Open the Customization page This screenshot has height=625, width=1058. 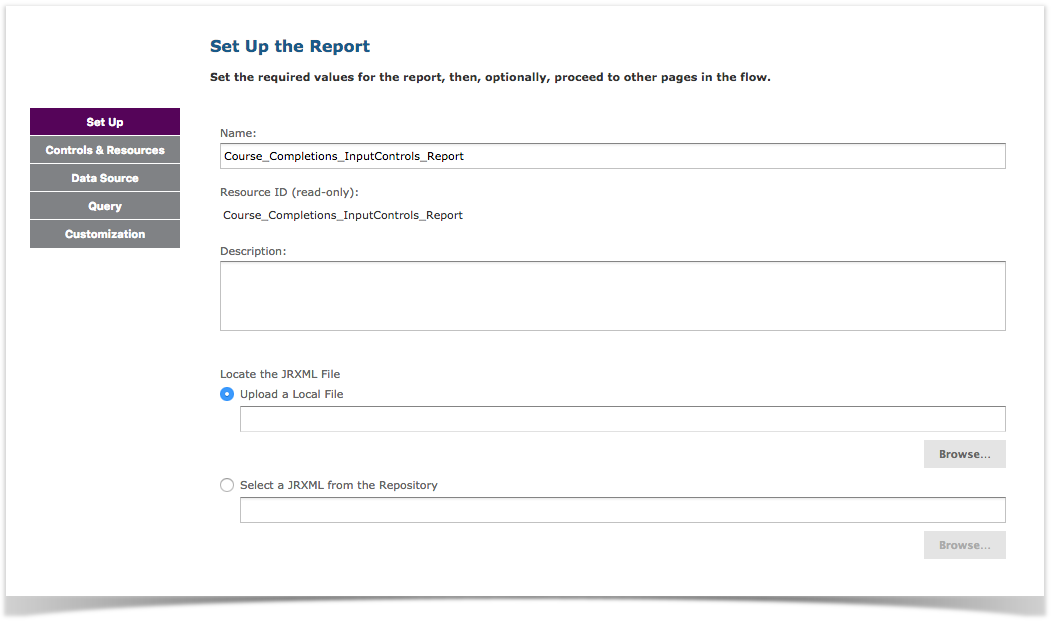point(105,234)
